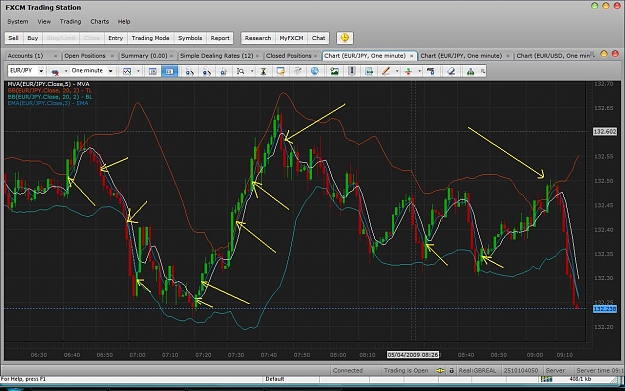Expand the arrow beside the chart type icon

[138, 71]
